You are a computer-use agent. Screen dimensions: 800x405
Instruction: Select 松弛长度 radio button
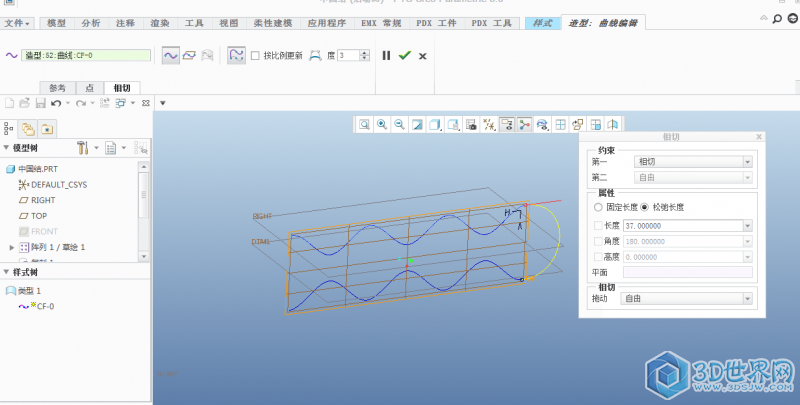[644, 207]
